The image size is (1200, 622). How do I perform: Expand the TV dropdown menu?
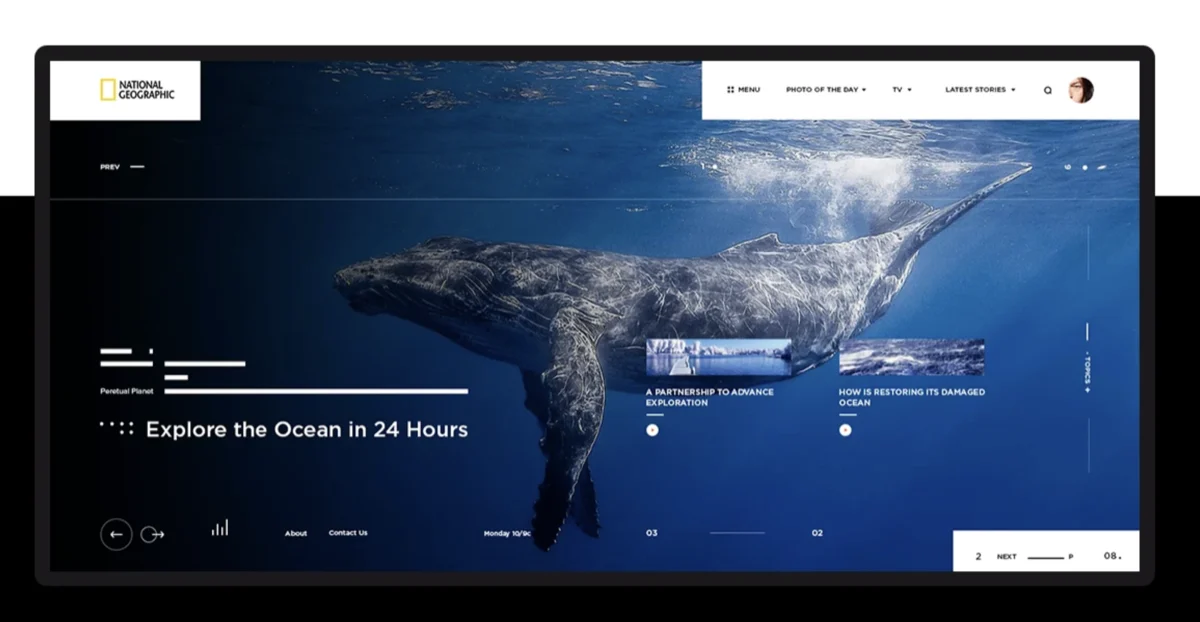pos(902,90)
